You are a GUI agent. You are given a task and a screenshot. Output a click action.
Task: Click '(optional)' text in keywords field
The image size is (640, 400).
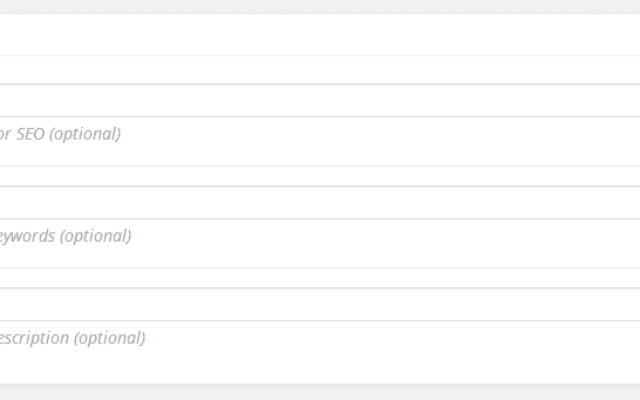click(96, 236)
